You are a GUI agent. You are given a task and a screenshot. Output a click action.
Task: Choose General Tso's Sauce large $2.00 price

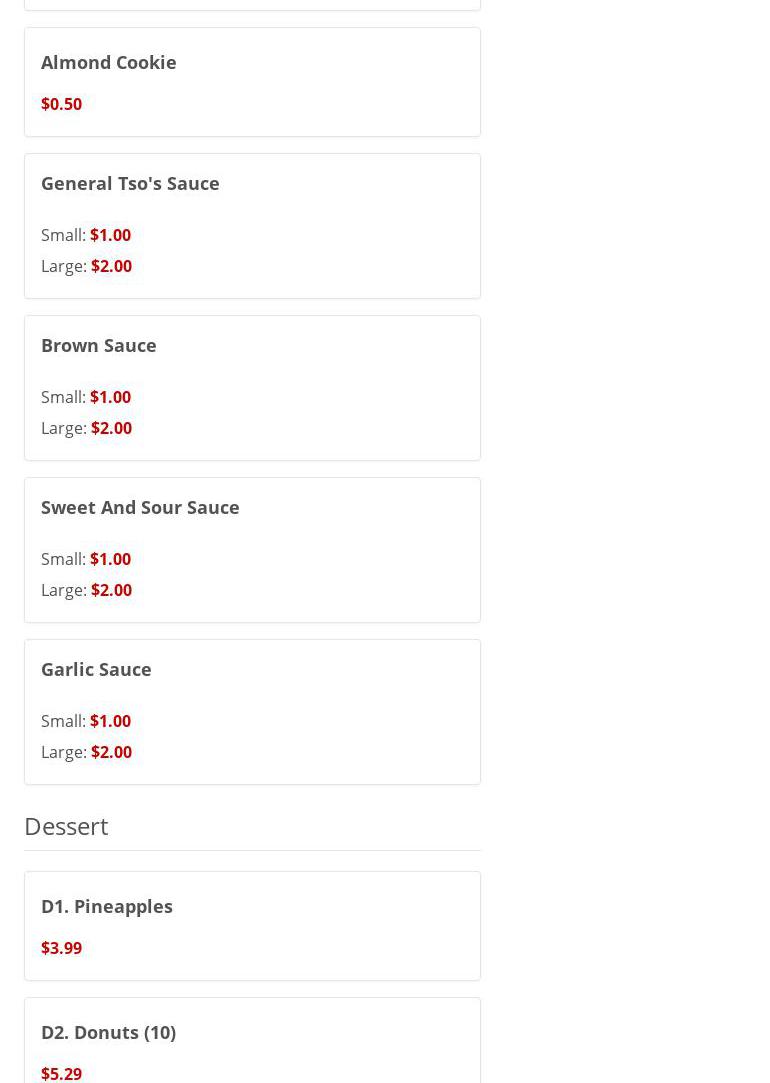click(x=111, y=266)
